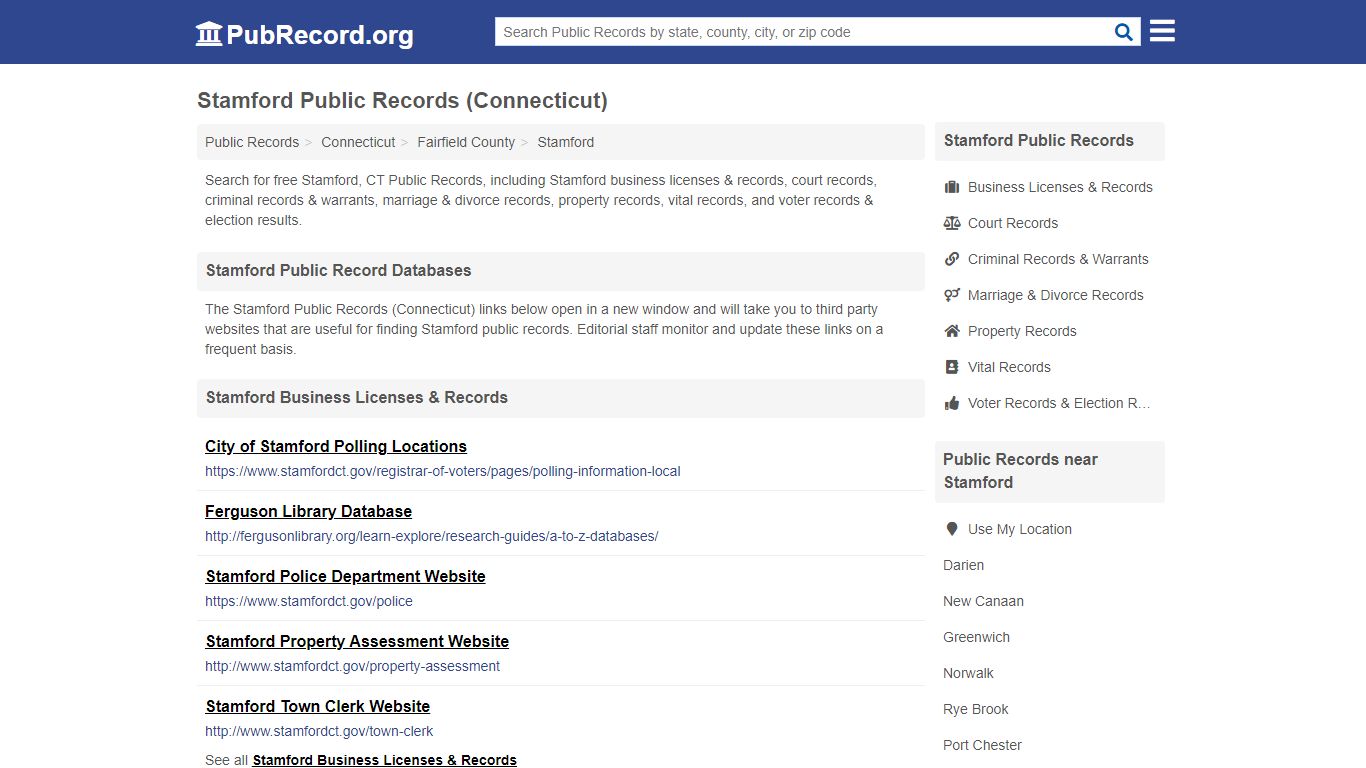Open Ferguson Library Database link
1366x768 pixels.
coord(308,511)
